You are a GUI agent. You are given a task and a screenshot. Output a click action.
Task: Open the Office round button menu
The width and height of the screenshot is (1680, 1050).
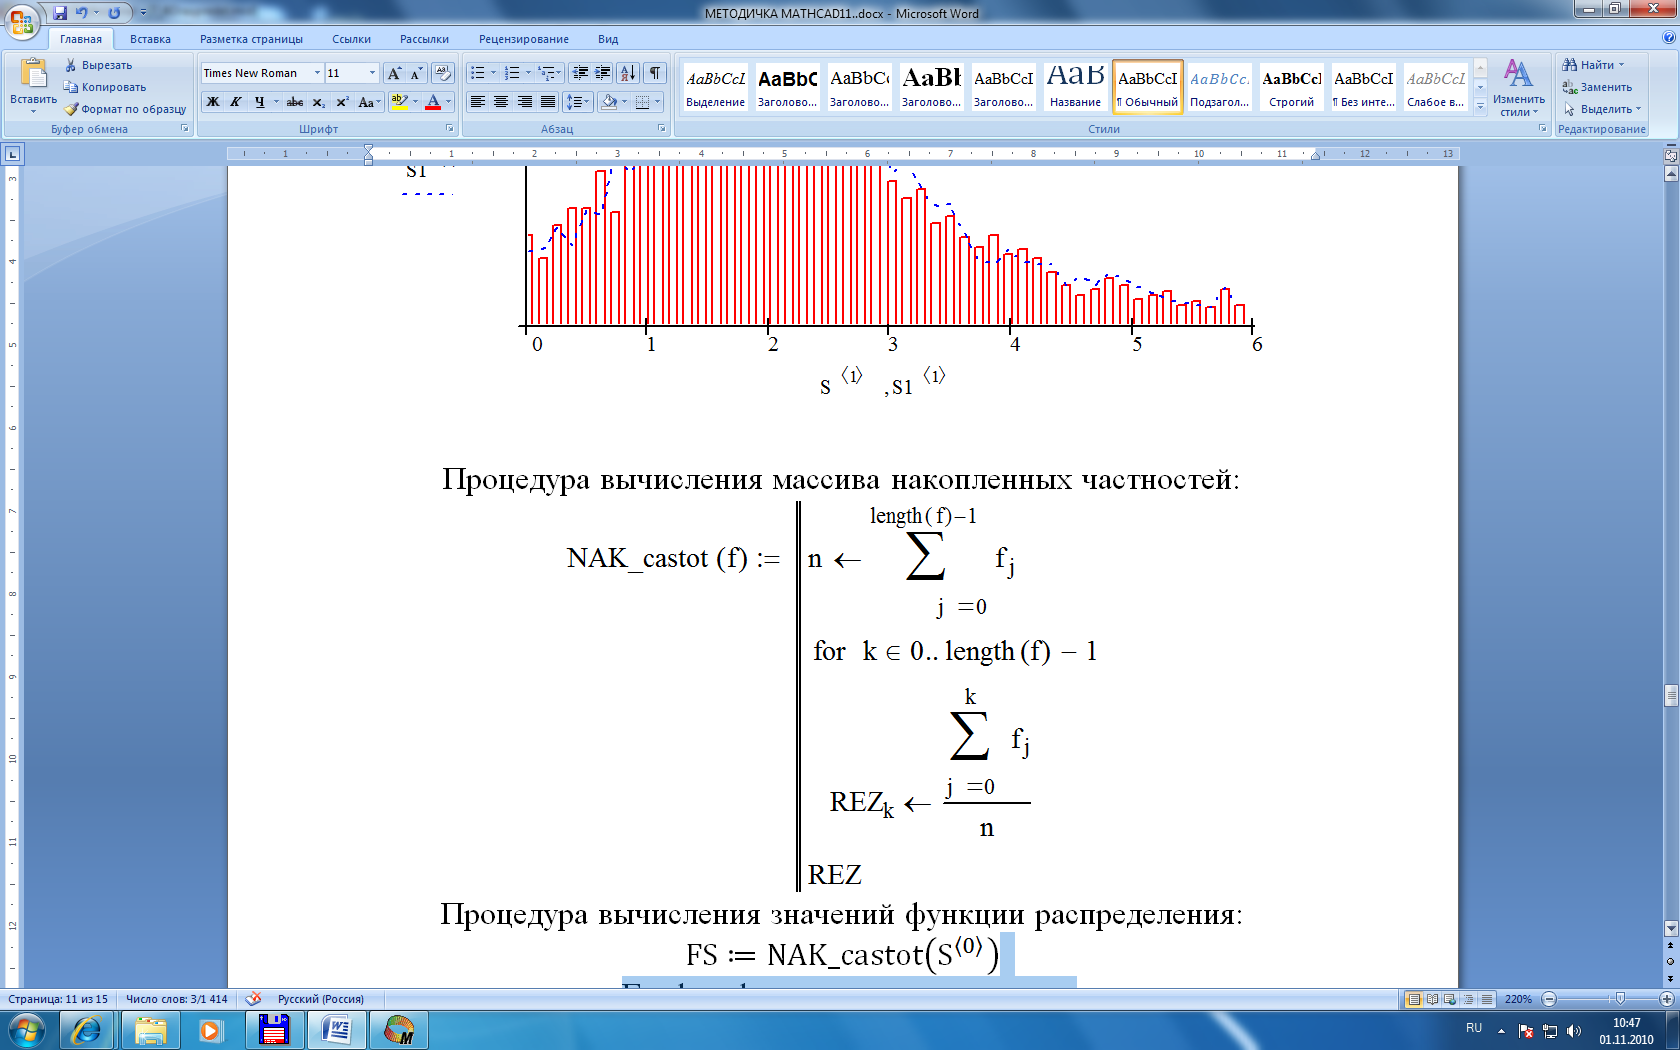tap(22, 21)
